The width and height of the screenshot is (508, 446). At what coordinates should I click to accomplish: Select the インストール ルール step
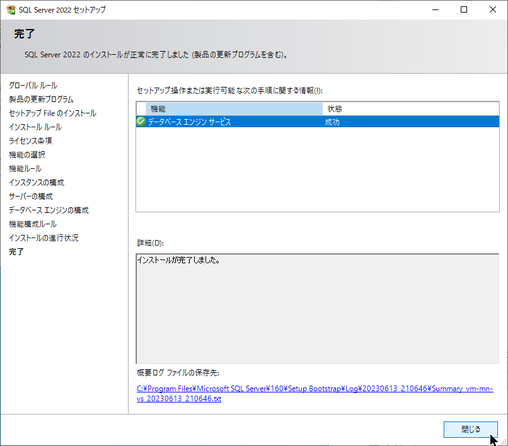click(x=35, y=127)
